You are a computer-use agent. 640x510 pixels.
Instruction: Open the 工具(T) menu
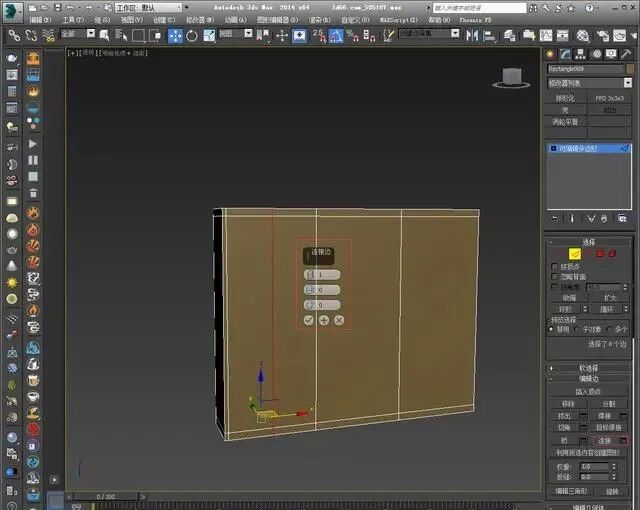click(x=73, y=20)
